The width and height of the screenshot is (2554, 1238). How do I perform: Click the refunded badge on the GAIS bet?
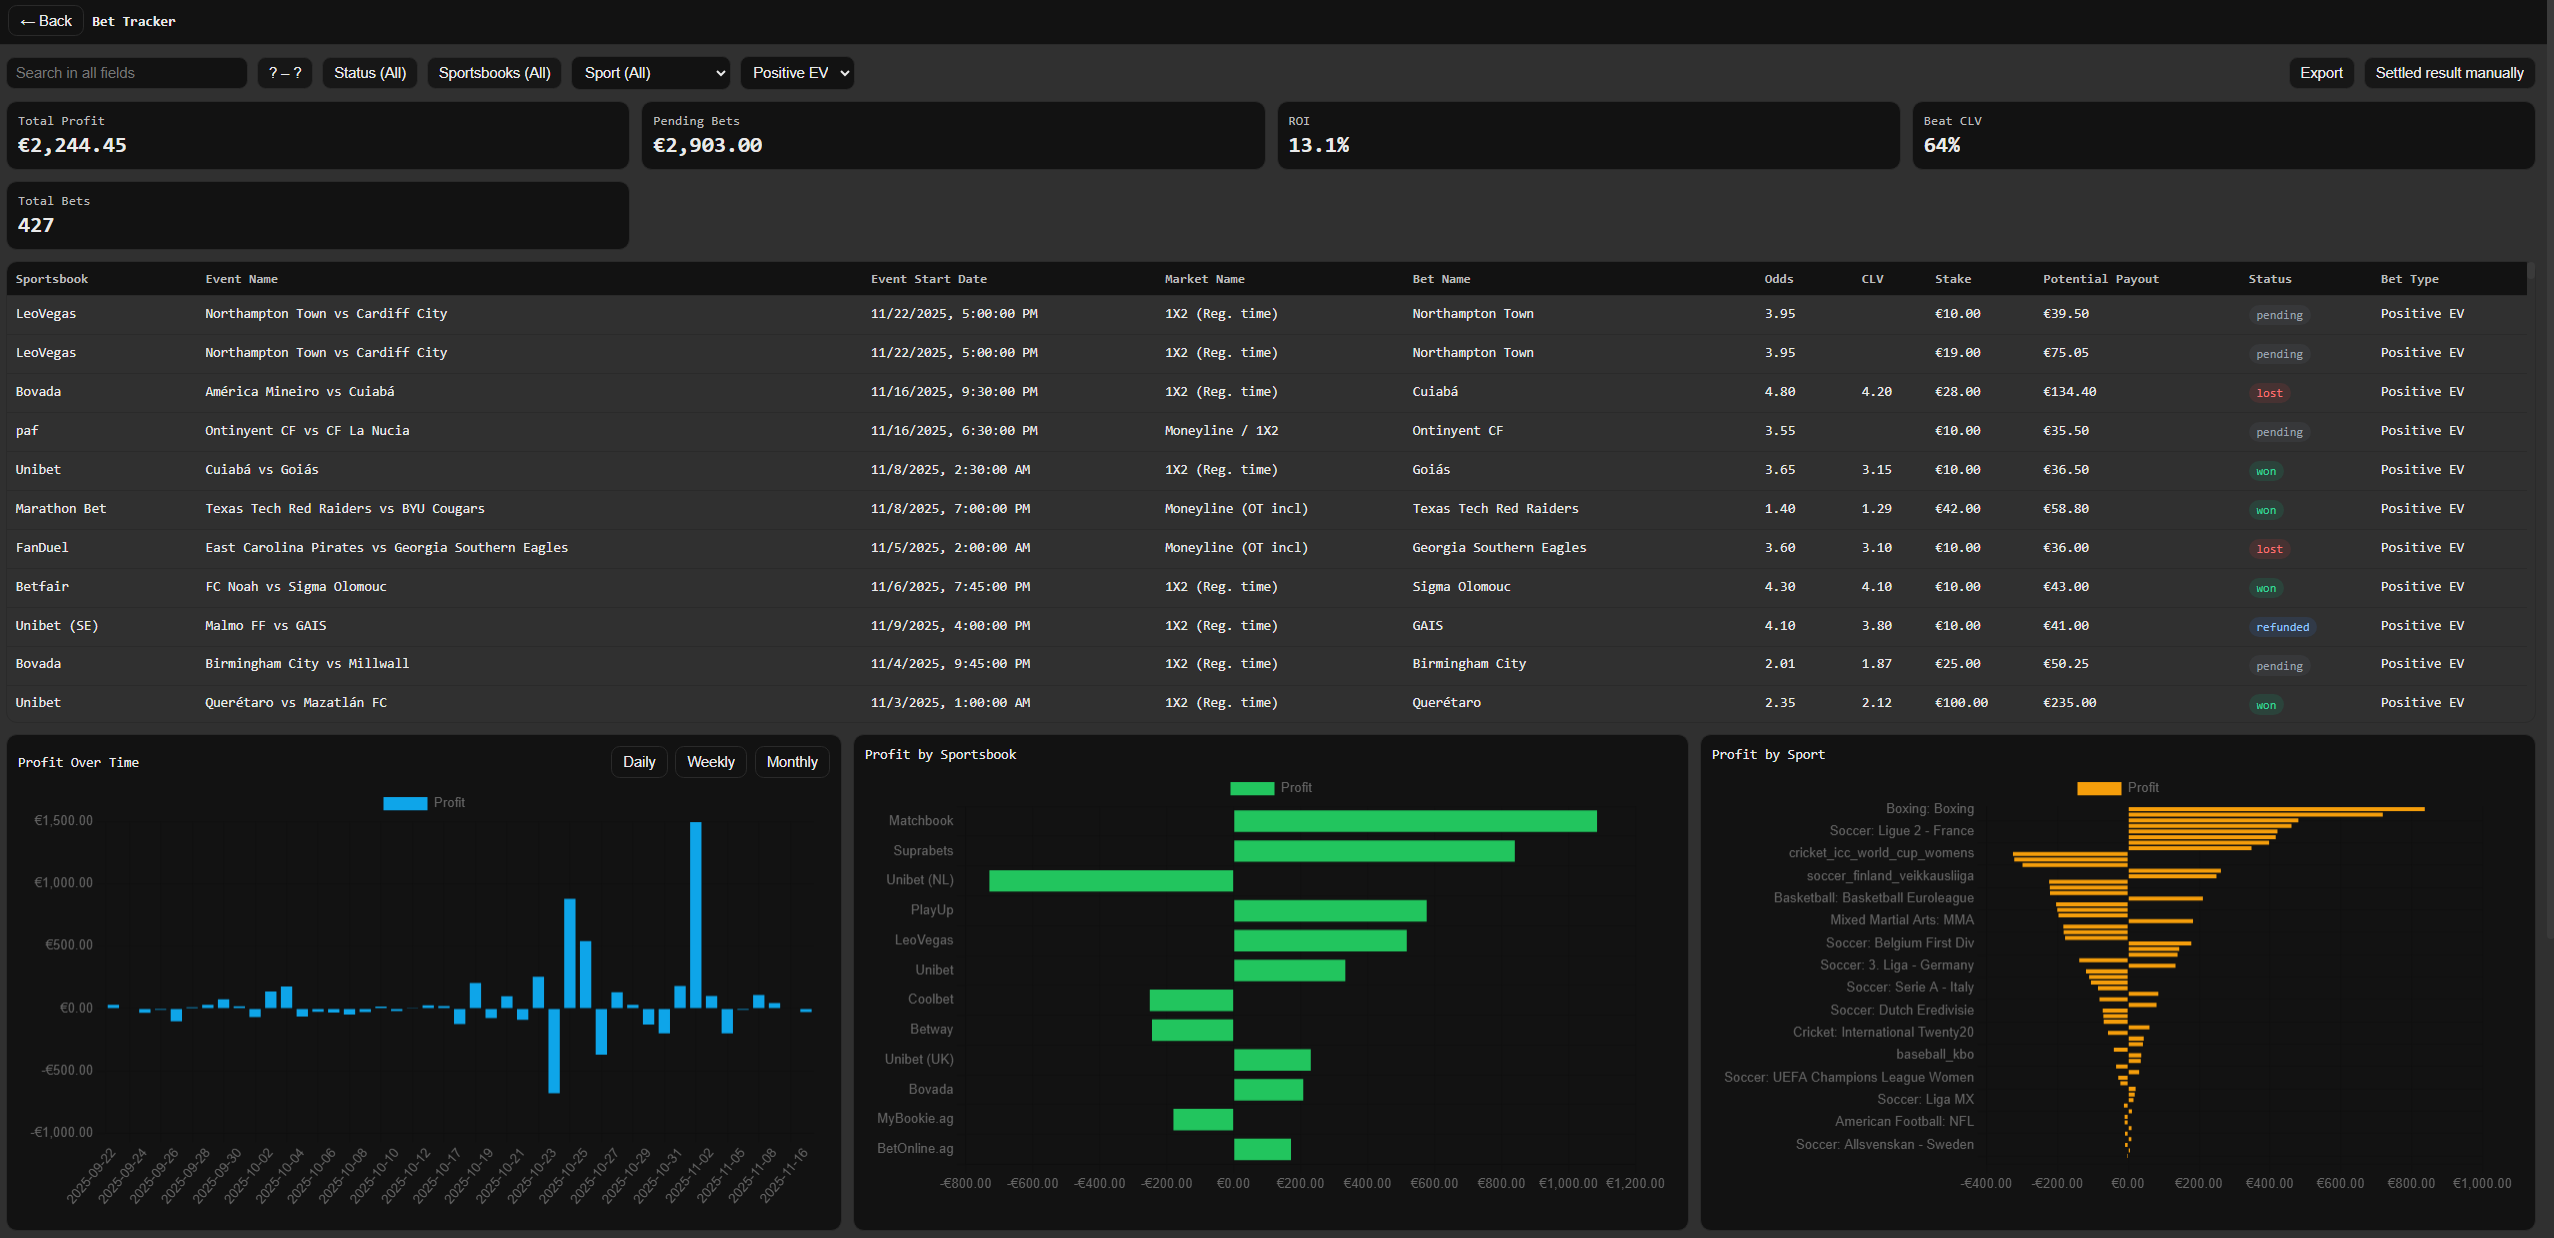pyautogui.click(x=2283, y=626)
